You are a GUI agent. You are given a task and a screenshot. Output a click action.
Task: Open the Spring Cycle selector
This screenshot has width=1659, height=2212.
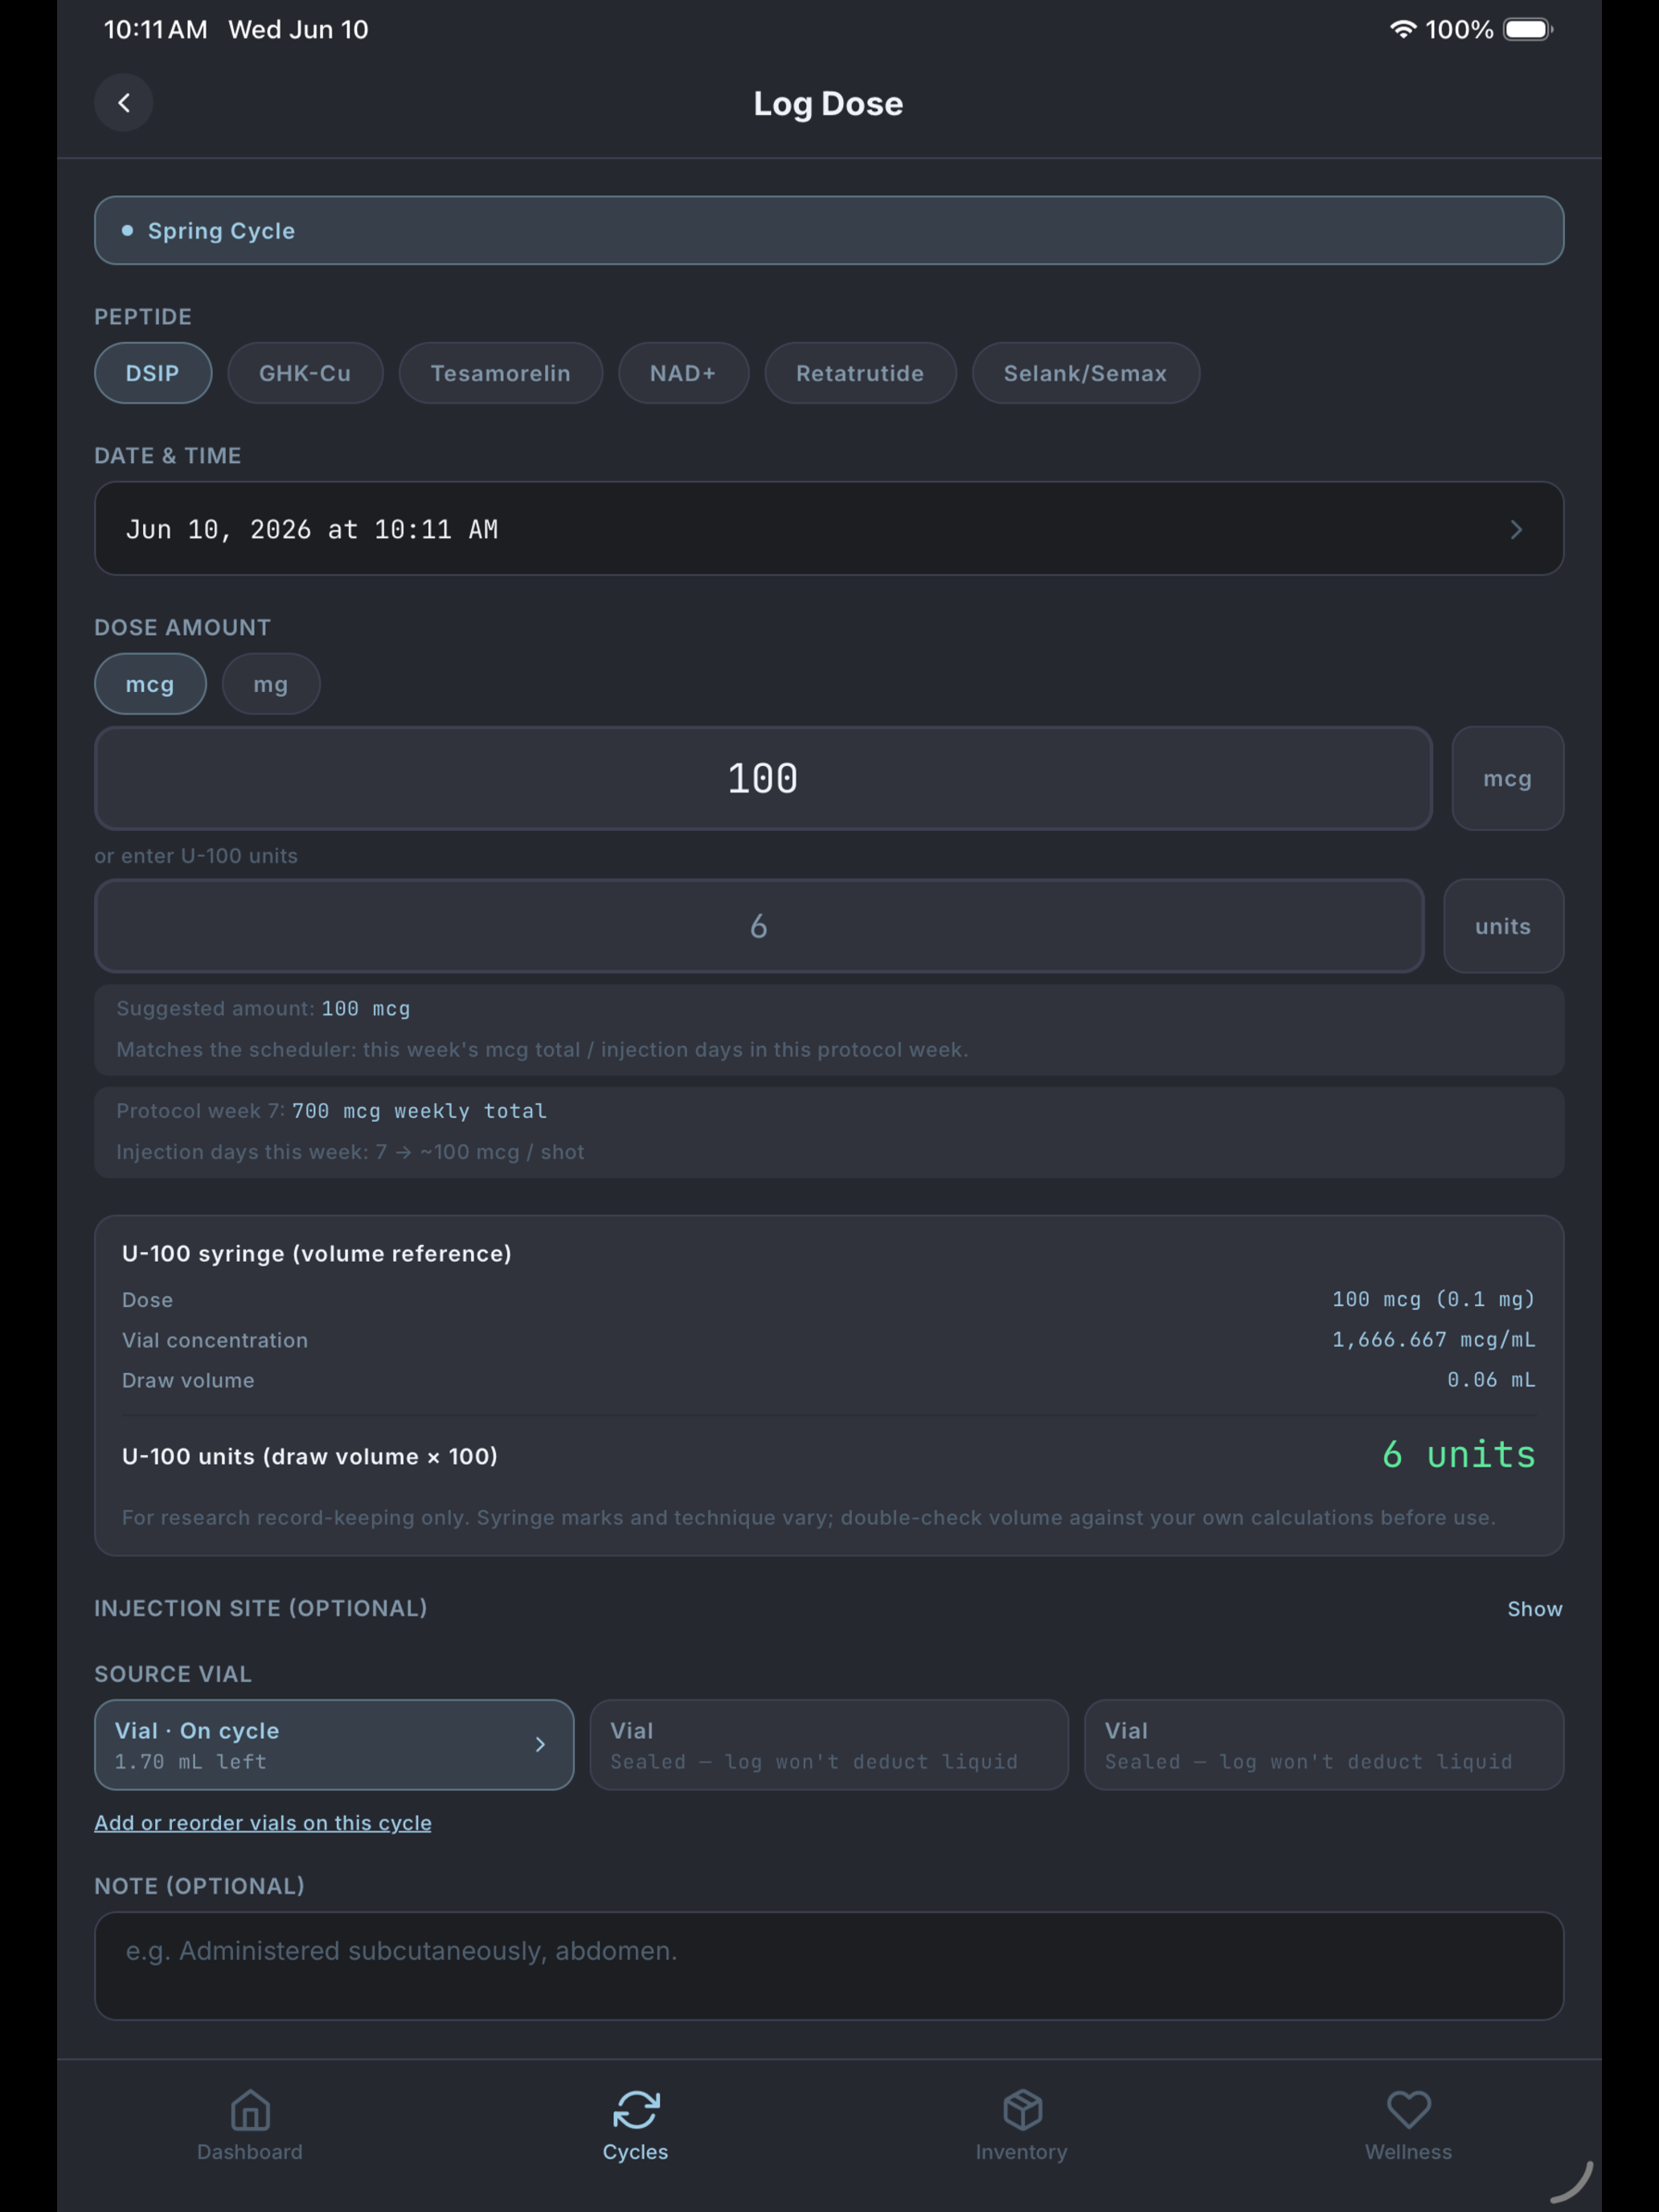pyautogui.click(x=829, y=230)
